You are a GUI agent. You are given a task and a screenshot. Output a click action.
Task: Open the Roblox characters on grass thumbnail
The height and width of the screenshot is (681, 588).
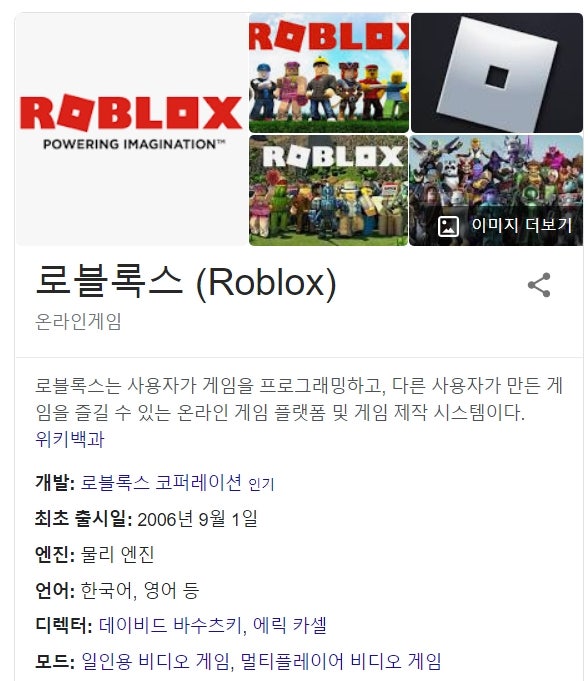click(329, 73)
